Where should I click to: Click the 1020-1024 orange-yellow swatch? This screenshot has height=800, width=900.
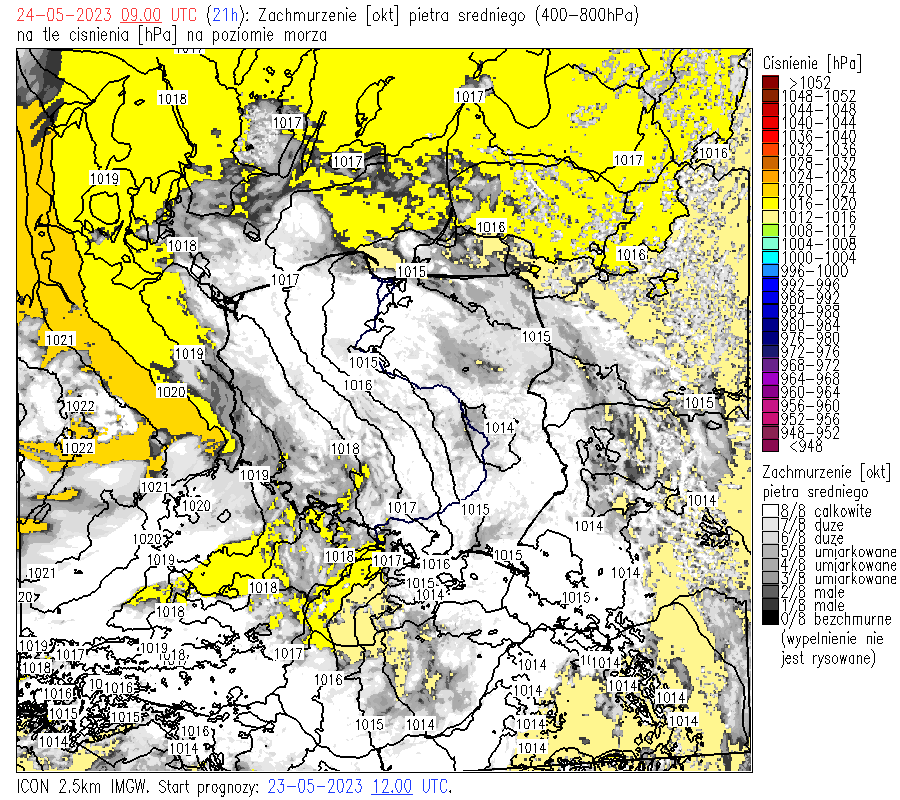[770, 190]
